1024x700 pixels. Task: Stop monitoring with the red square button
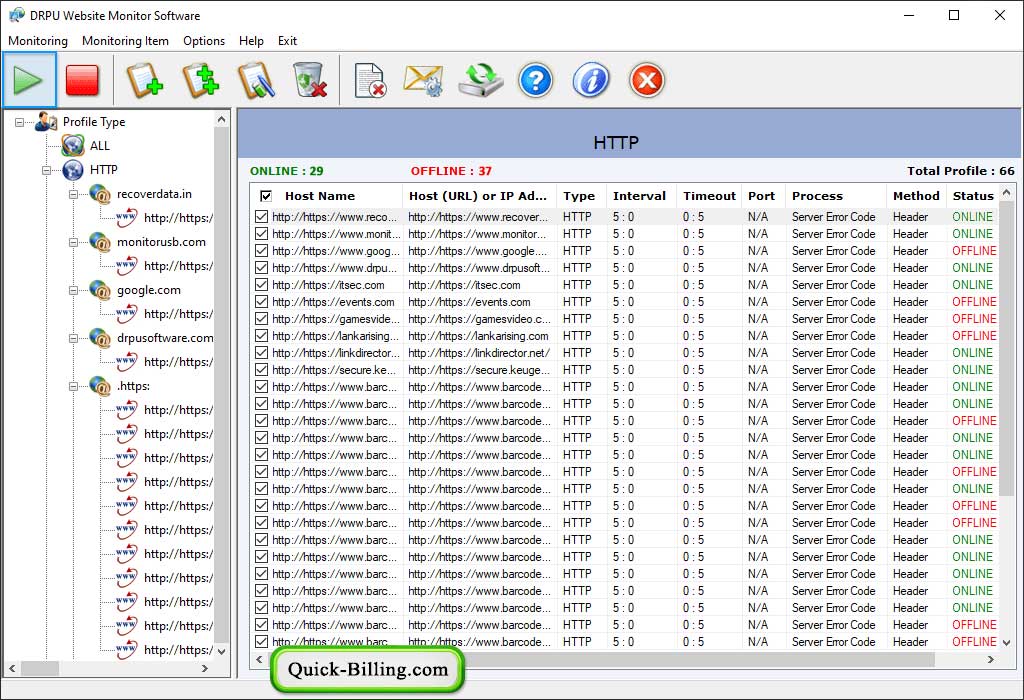(82, 81)
